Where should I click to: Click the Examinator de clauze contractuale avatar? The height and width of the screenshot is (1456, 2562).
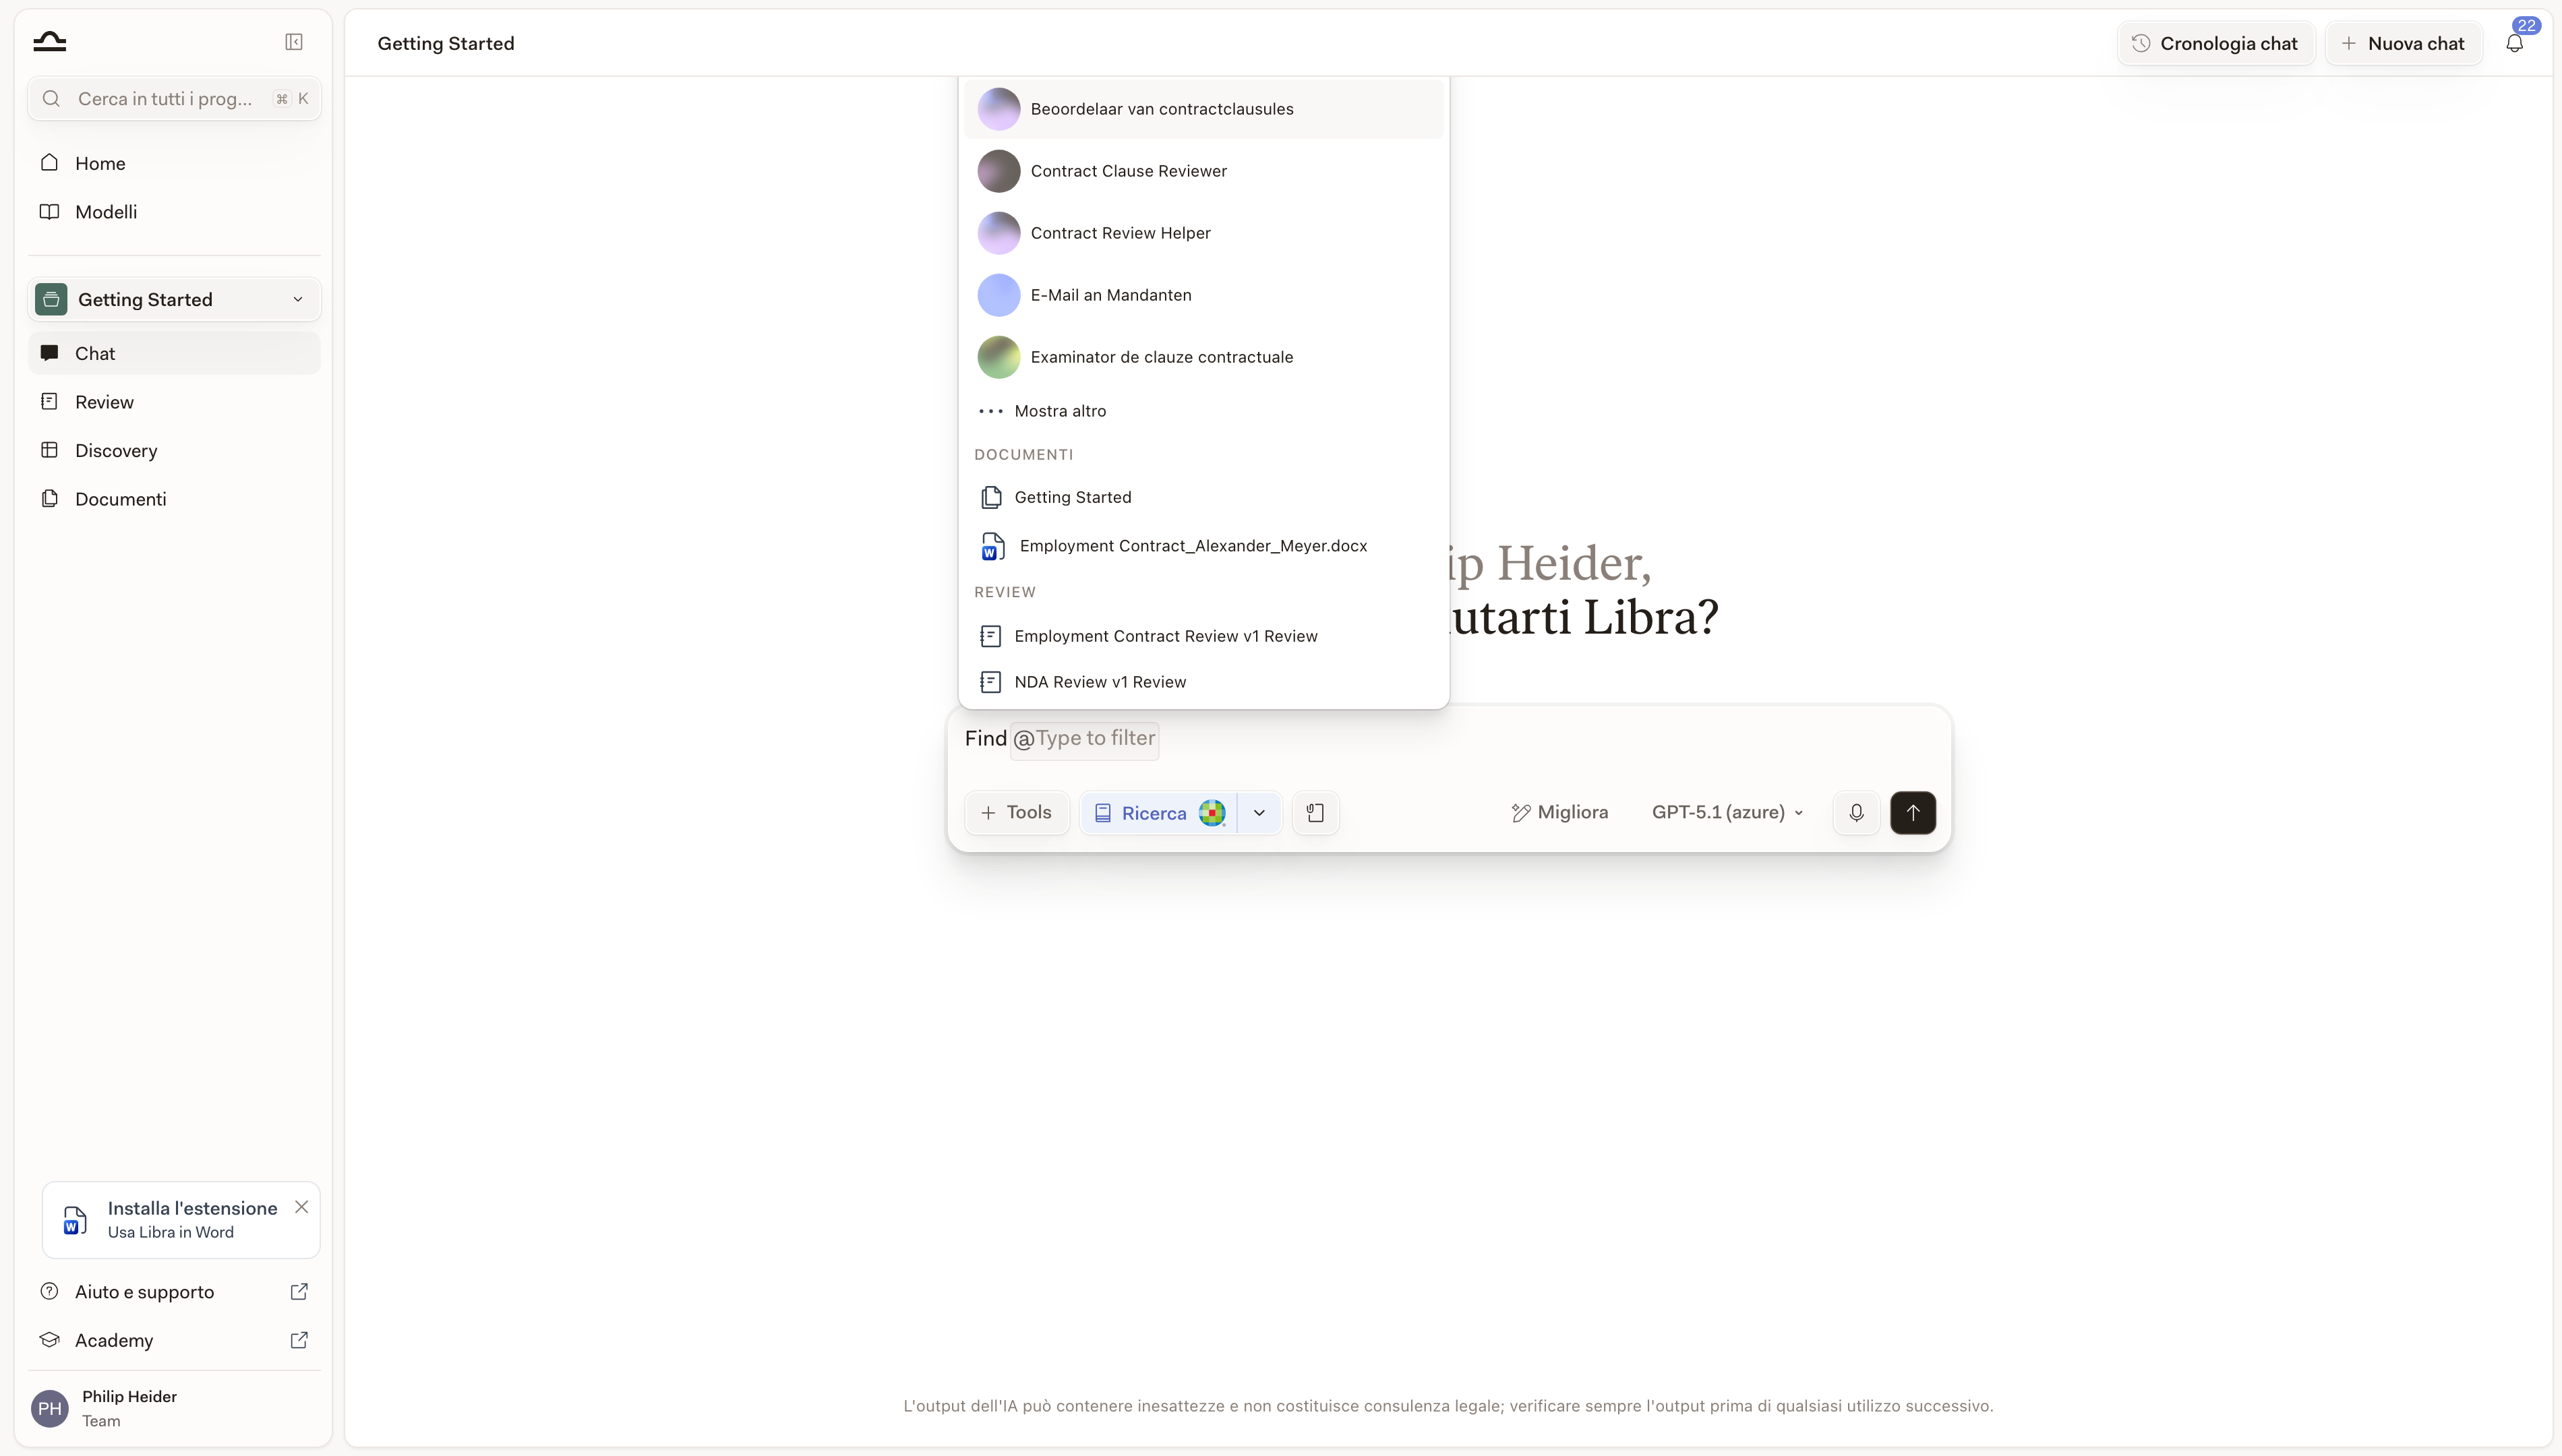(x=998, y=357)
